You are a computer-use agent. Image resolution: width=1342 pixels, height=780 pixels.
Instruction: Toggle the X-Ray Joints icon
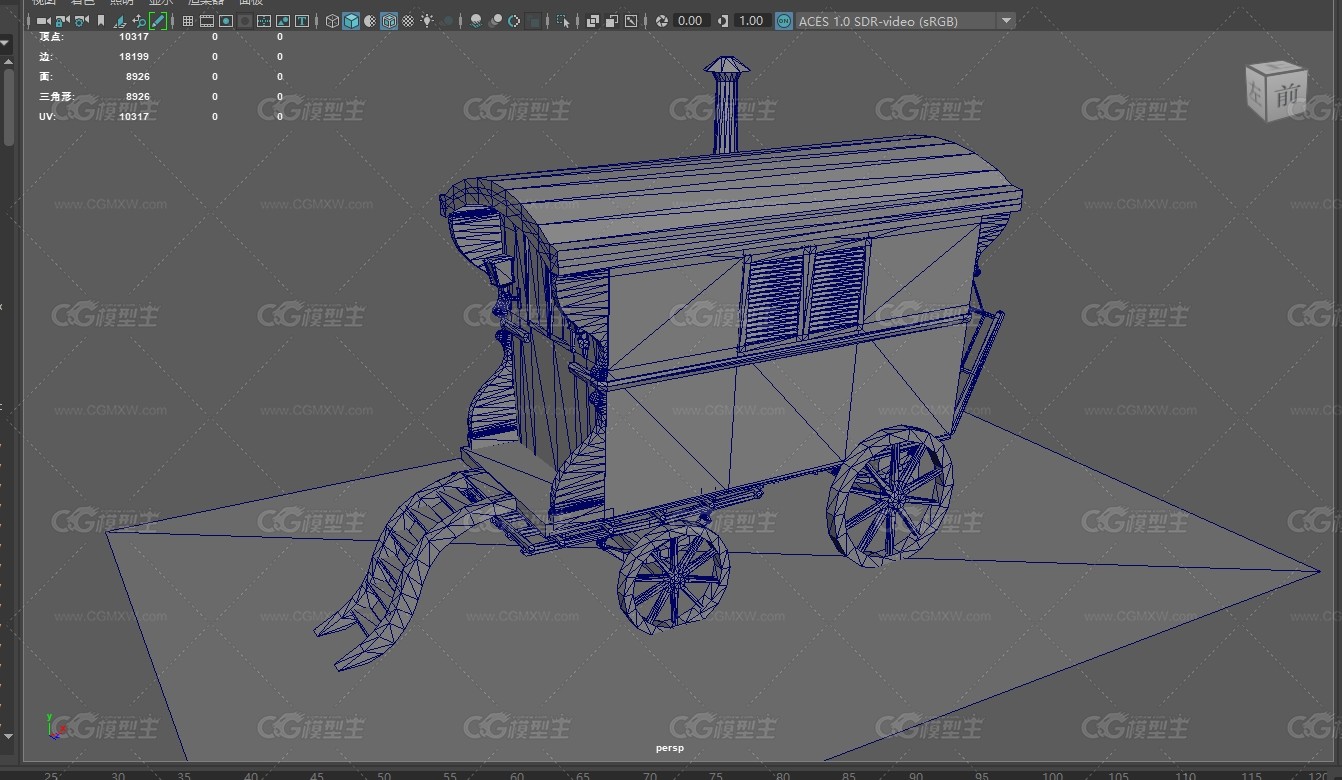click(x=631, y=21)
